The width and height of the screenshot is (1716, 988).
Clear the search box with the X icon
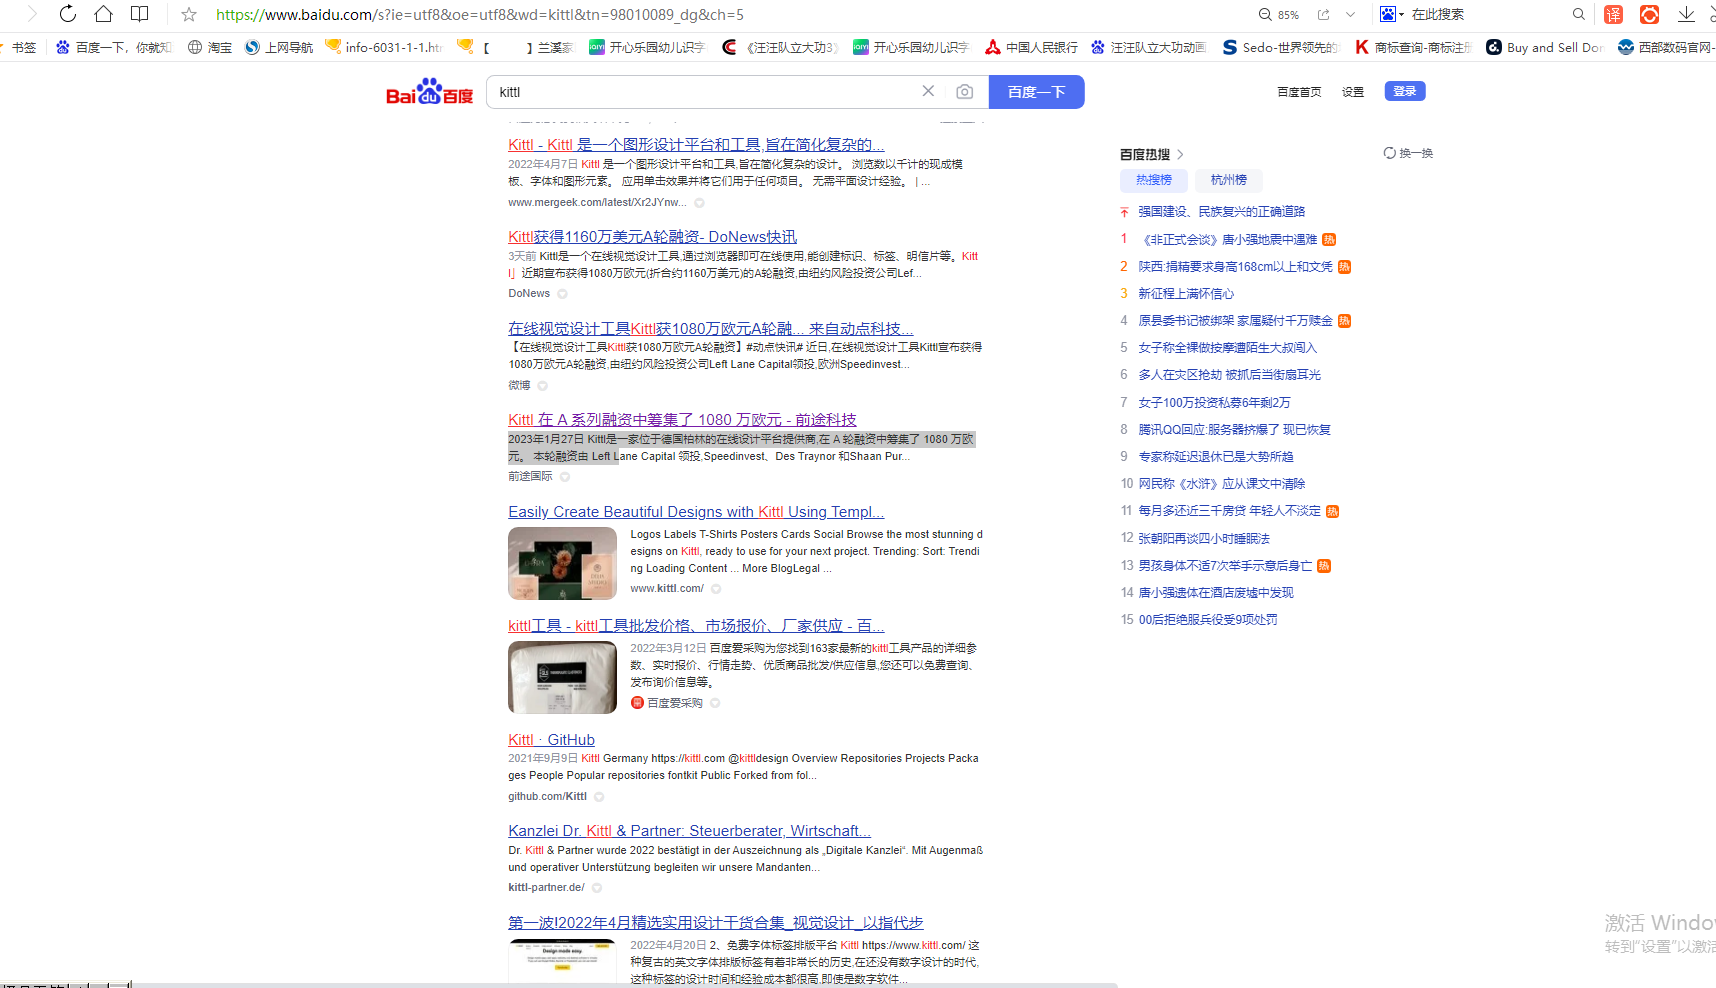pos(928,91)
